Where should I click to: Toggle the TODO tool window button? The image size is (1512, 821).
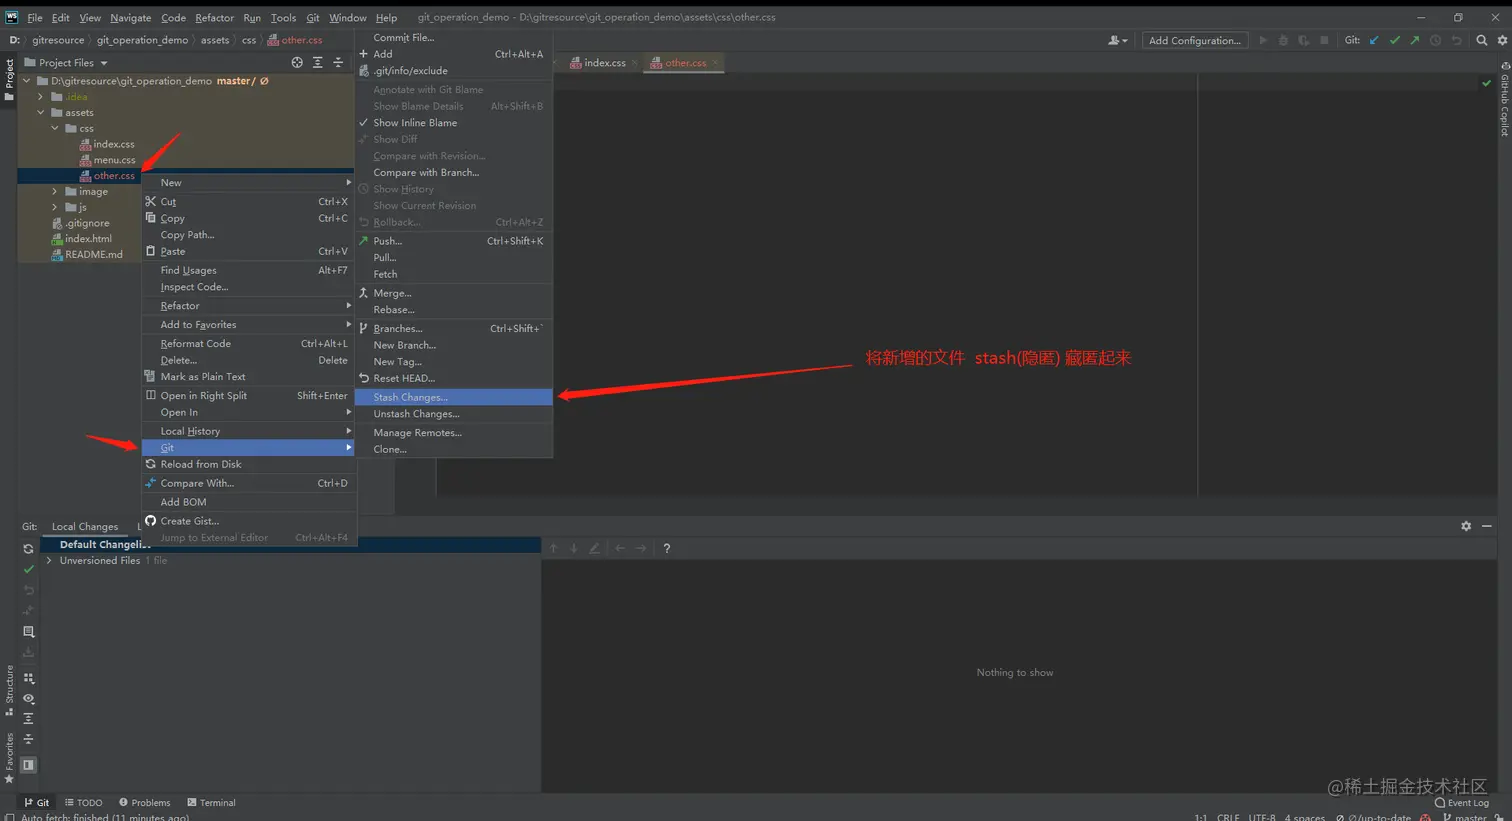pyautogui.click(x=84, y=802)
